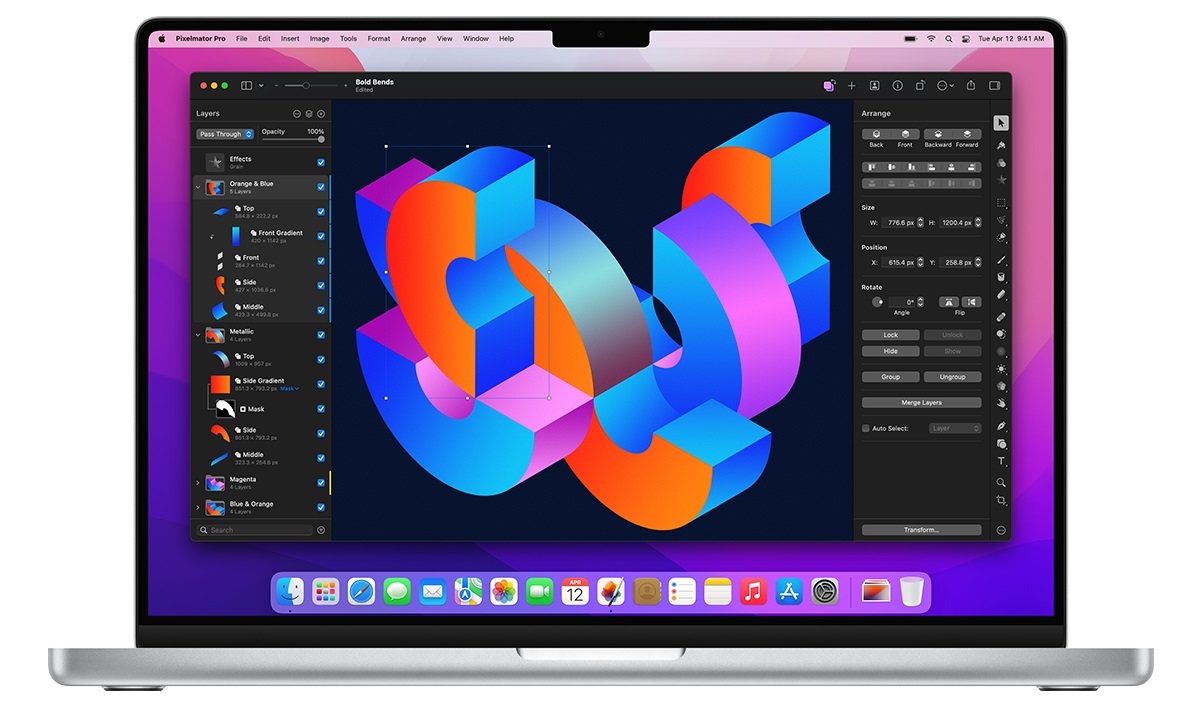Uncheck the Mask layer checkbox
The image size is (1203, 718).
point(321,409)
